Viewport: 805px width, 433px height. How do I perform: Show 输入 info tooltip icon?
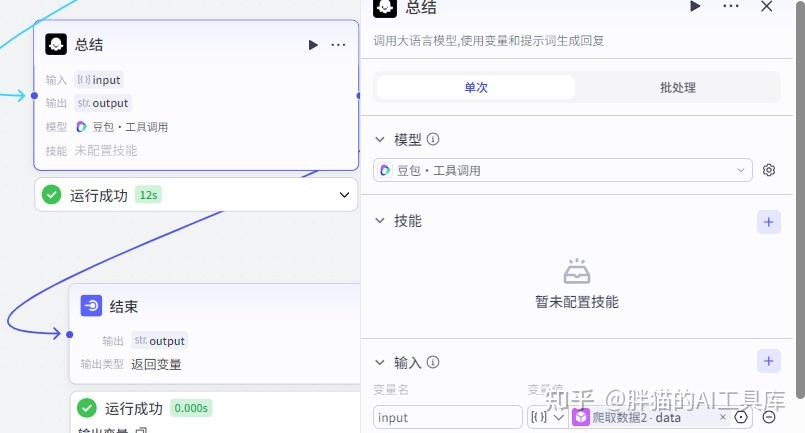click(x=433, y=363)
